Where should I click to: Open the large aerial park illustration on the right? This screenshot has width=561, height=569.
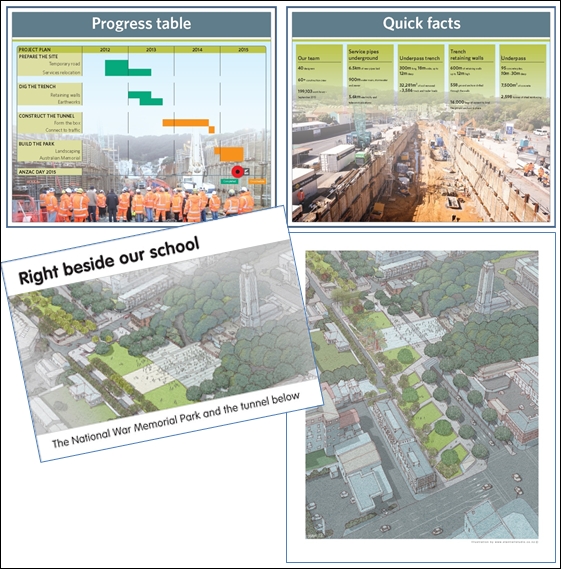[x=422, y=394]
